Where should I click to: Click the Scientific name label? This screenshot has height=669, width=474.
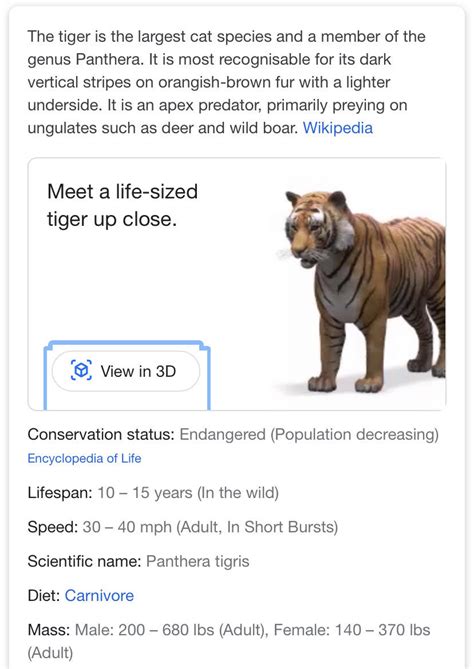84,561
